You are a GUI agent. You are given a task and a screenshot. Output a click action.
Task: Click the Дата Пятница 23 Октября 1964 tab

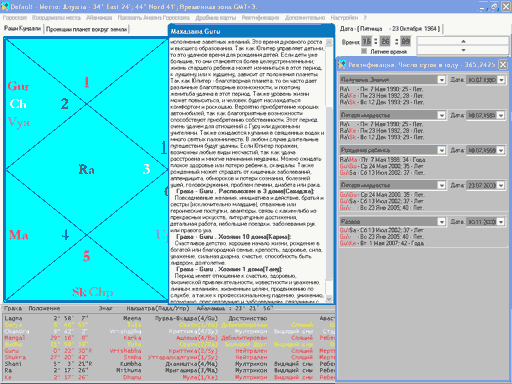(390, 29)
